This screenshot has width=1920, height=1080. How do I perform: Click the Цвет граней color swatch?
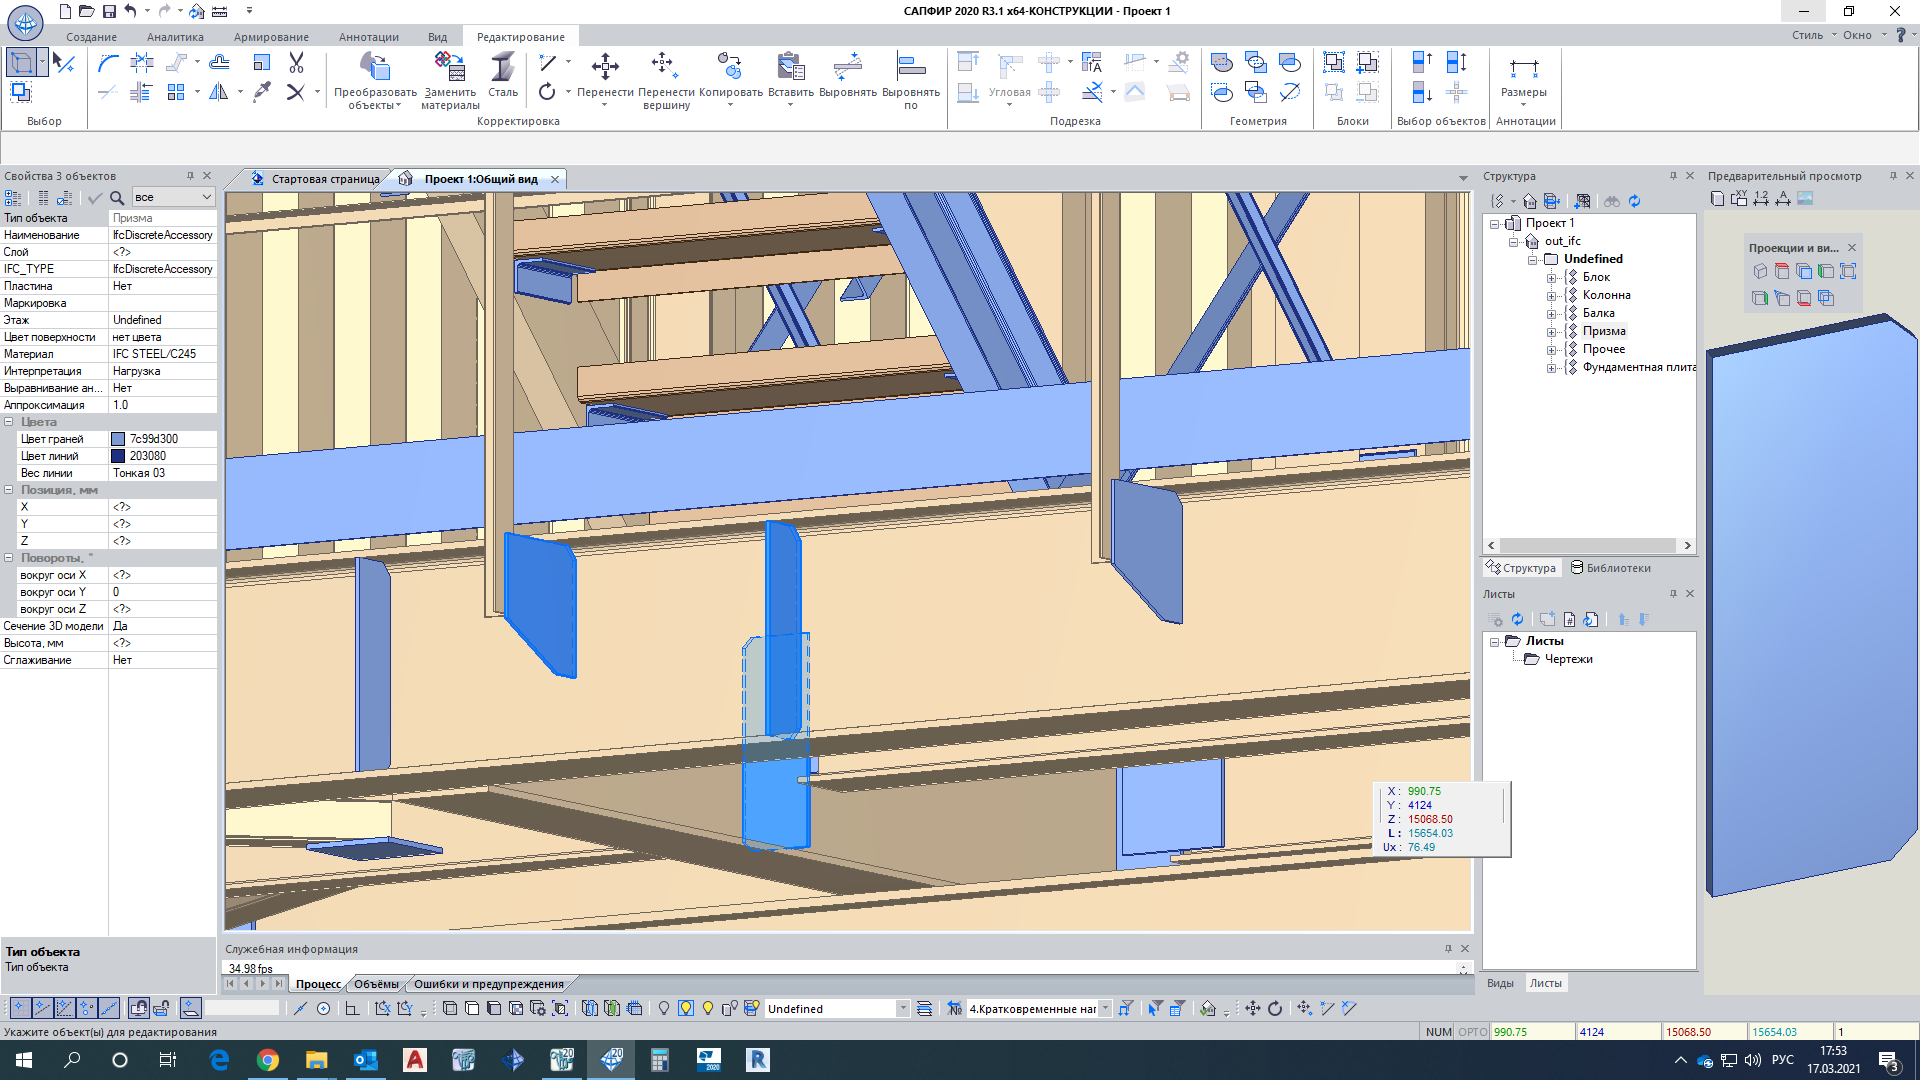click(x=118, y=439)
